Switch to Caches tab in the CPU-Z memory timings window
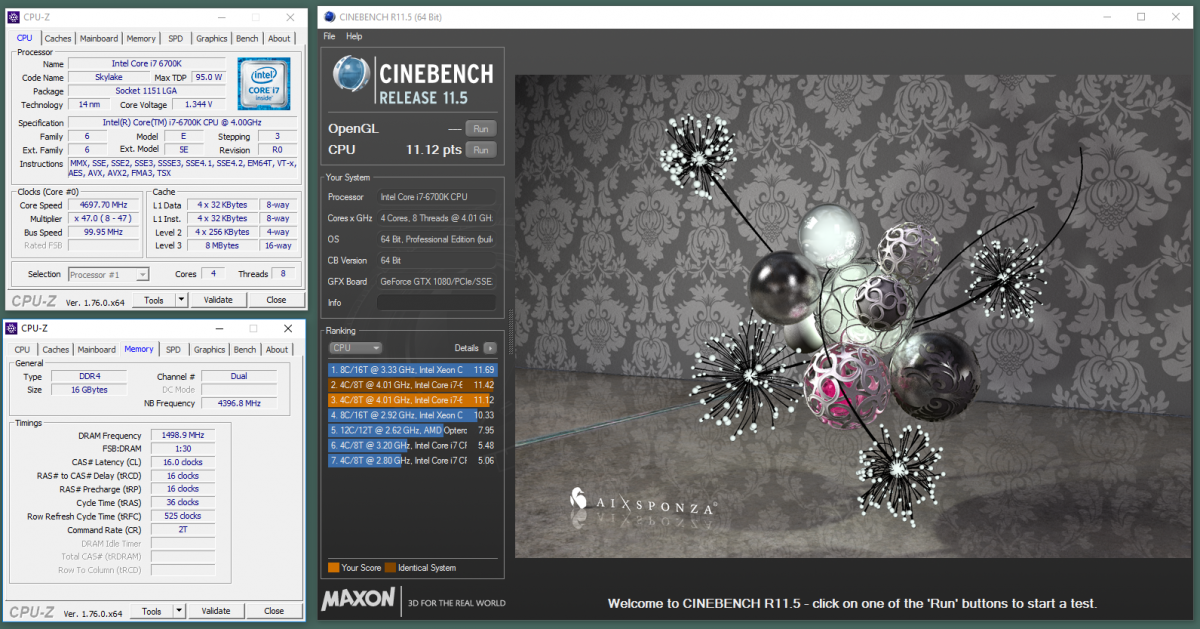Screen dimensions: 1200x629 [x=56, y=350]
